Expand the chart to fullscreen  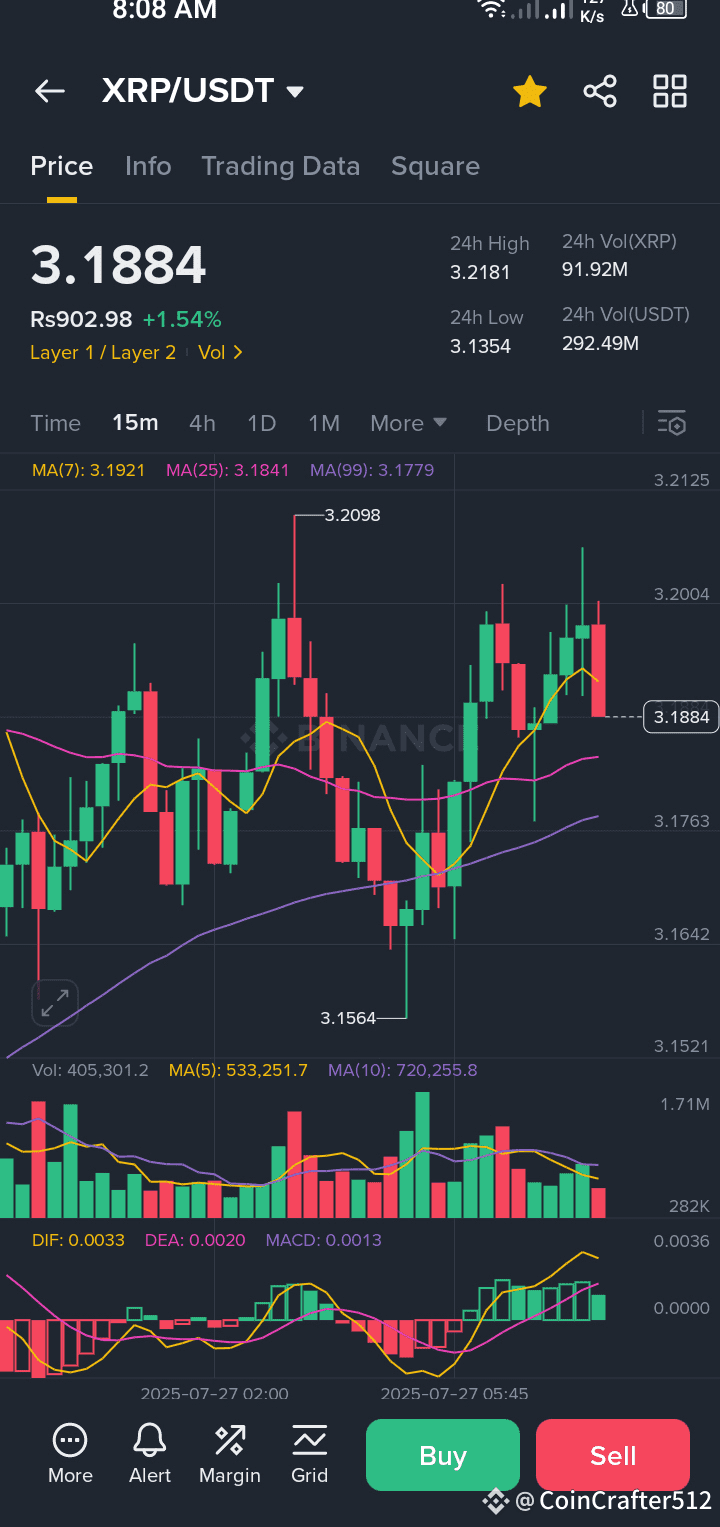[54, 1003]
